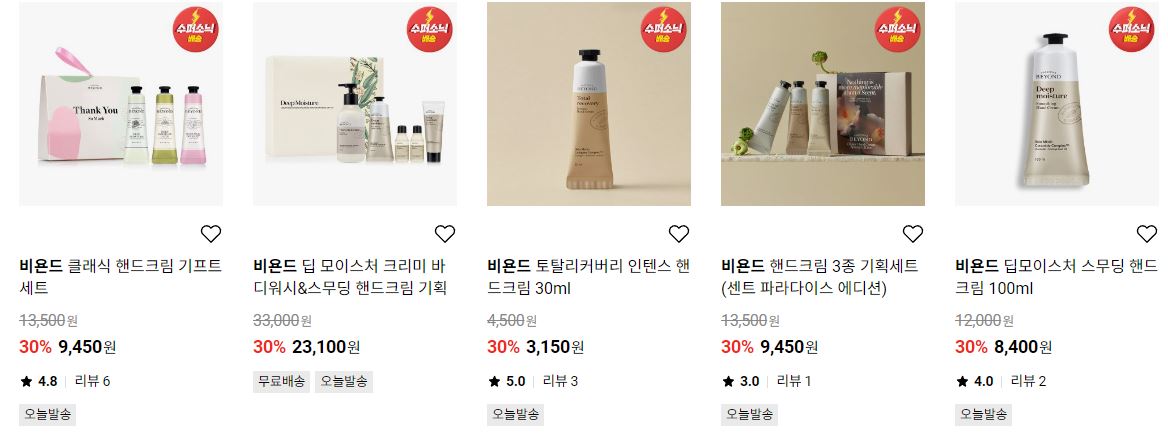Screen dimensions: 1168x436
Task: Click 슈퍼소닉 배송 badge on Total Recovery tube image
Action: point(664,29)
